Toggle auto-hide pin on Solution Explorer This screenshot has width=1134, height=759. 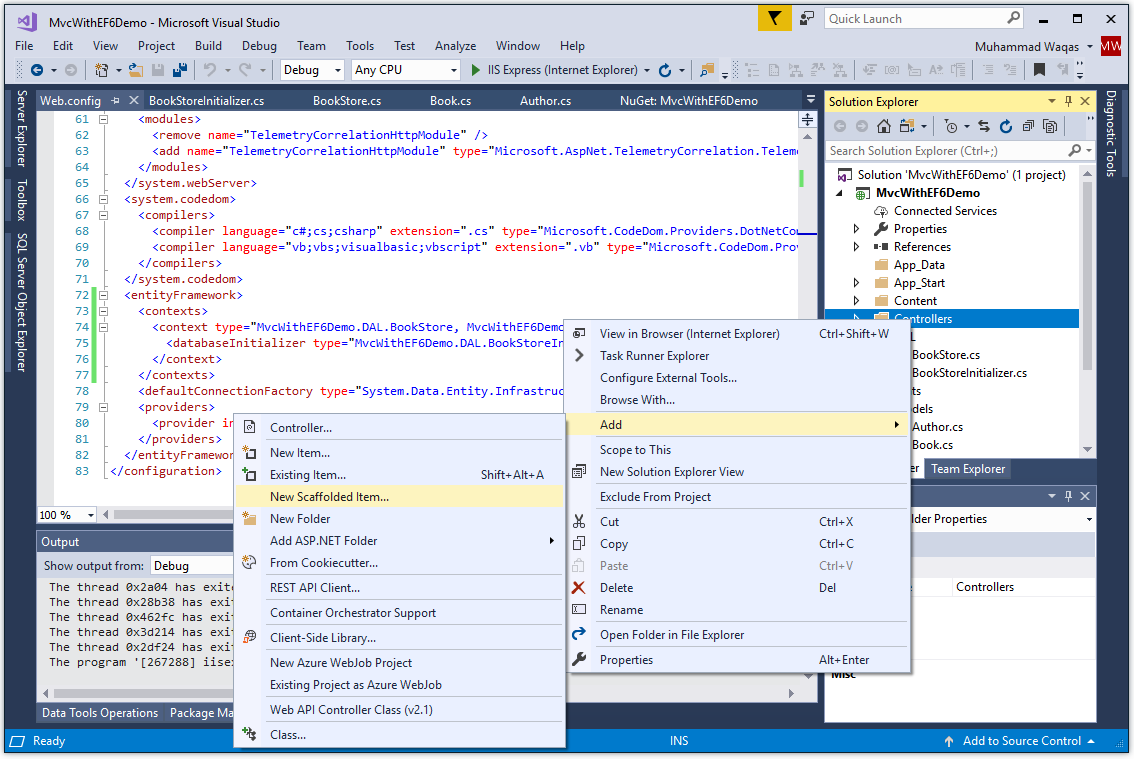(1068, 101)
